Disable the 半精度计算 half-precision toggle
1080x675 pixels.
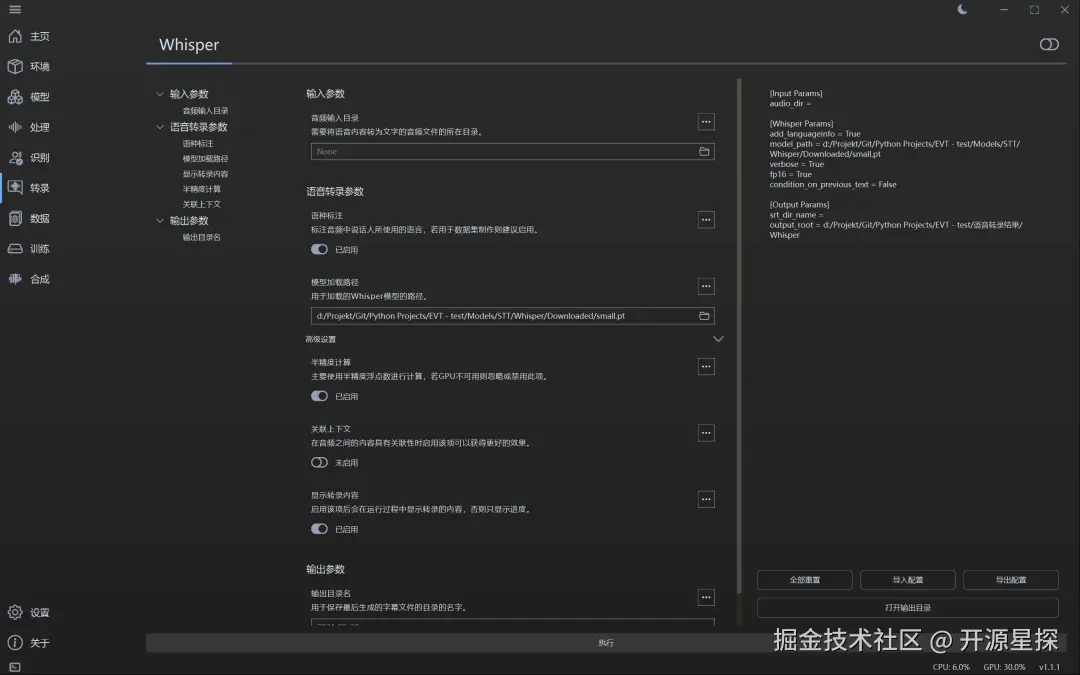pyautogui.click(x=318, y=395)
